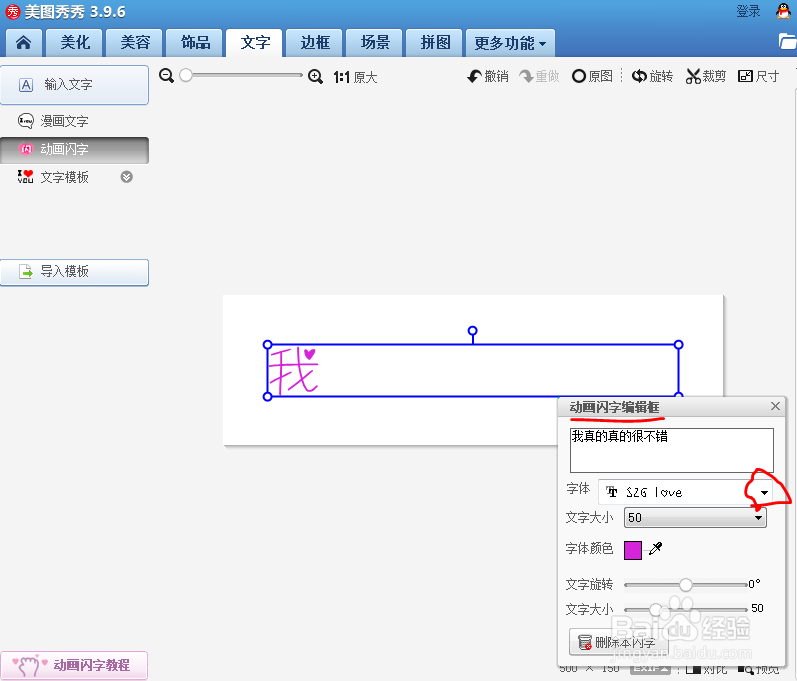Viewport: 797px width, 681px height.
Task: Switch to the 饰品 tab
Action: click(195, 43)
